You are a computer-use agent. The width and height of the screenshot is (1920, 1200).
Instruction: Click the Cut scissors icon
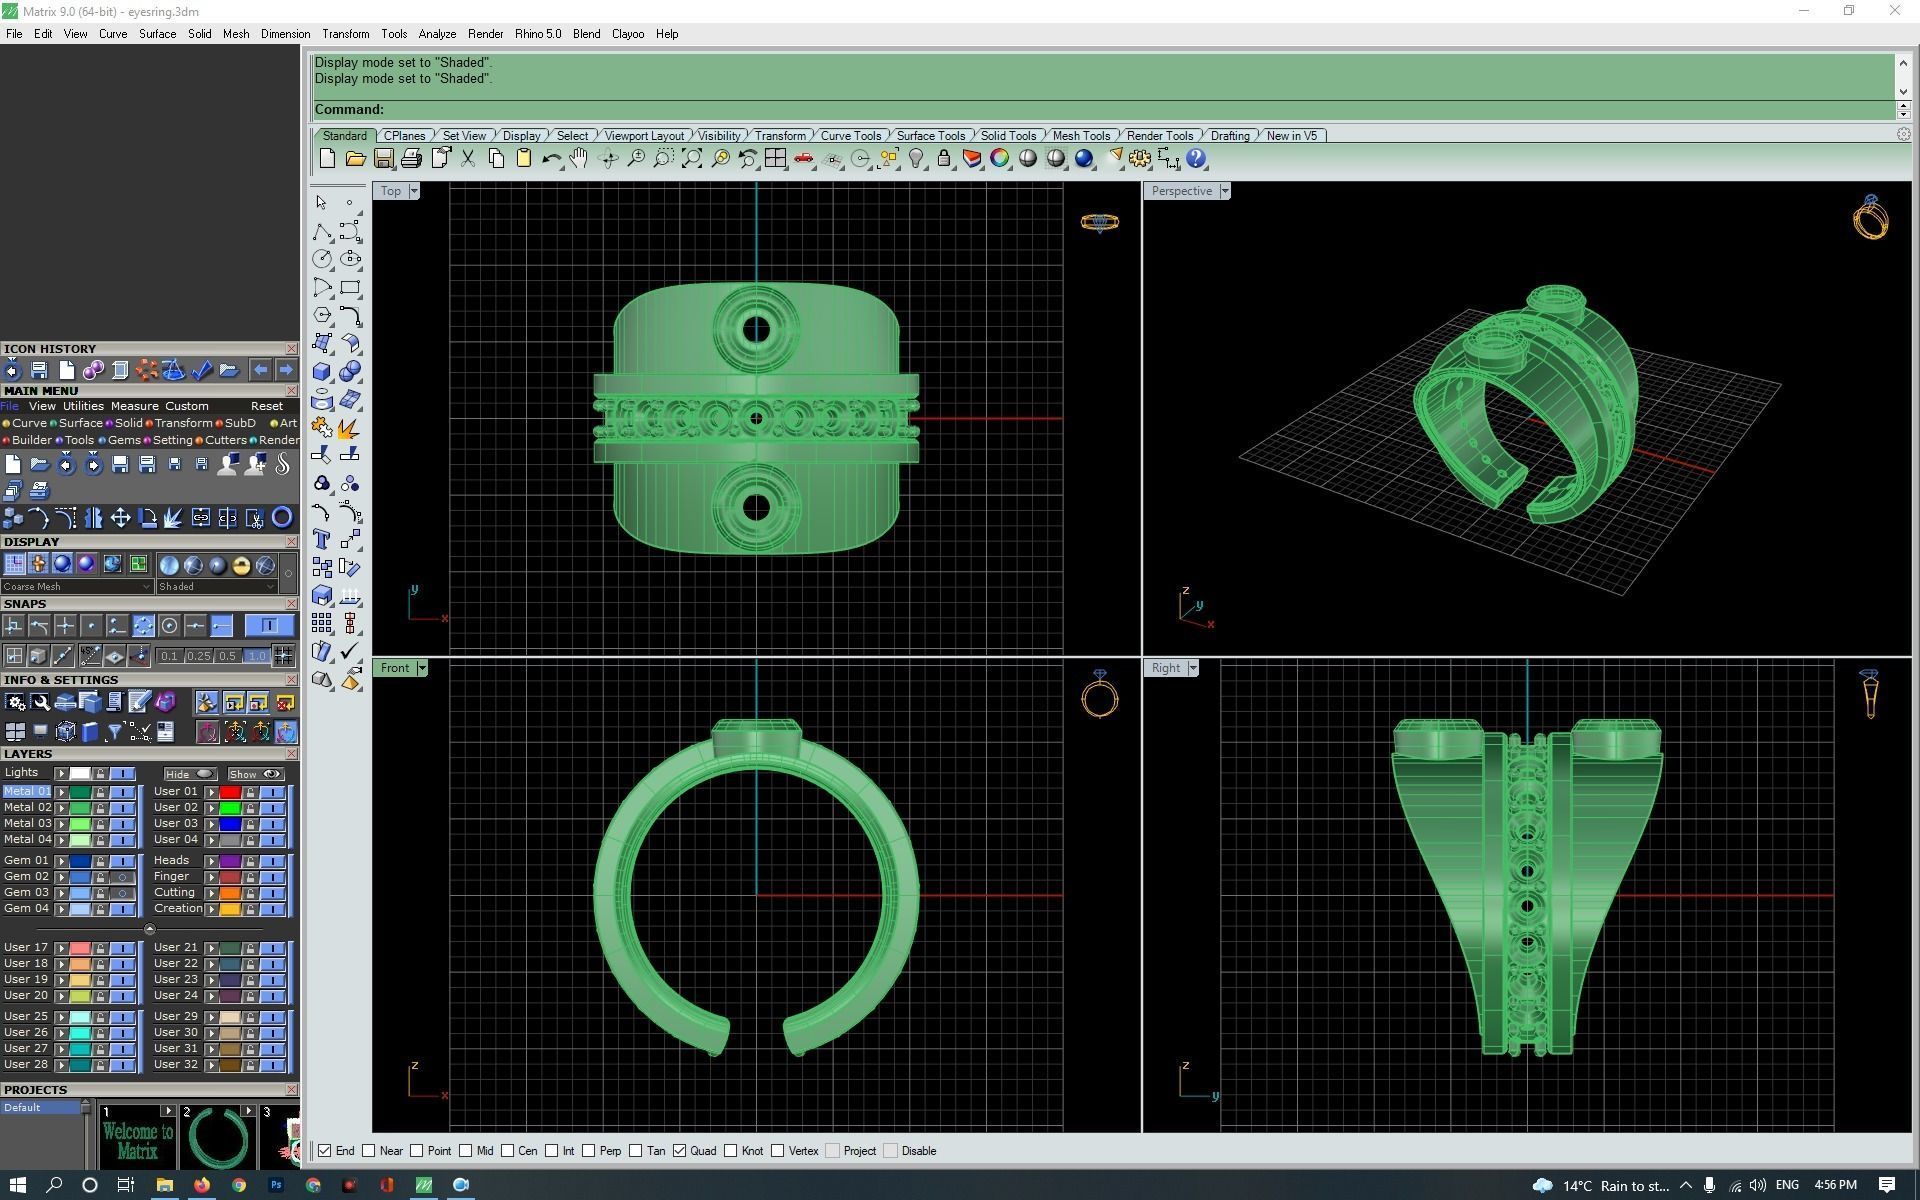coord(468,159)
